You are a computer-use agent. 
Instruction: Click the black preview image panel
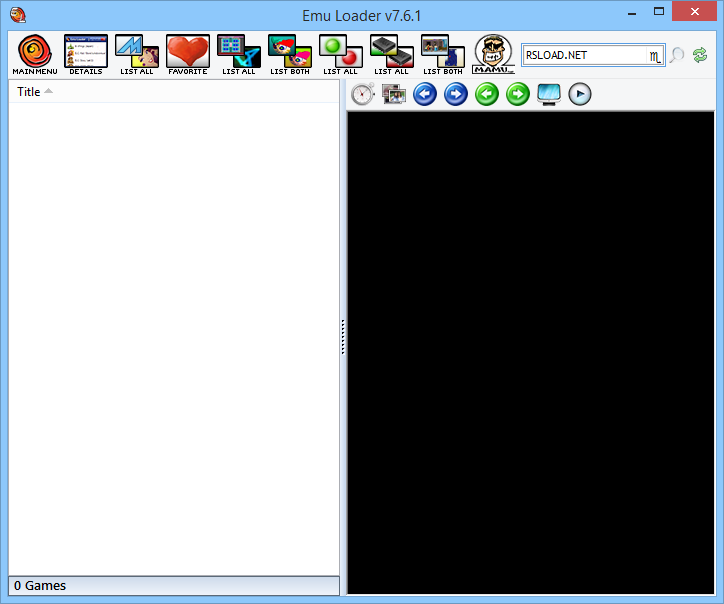tap(531, 353)
